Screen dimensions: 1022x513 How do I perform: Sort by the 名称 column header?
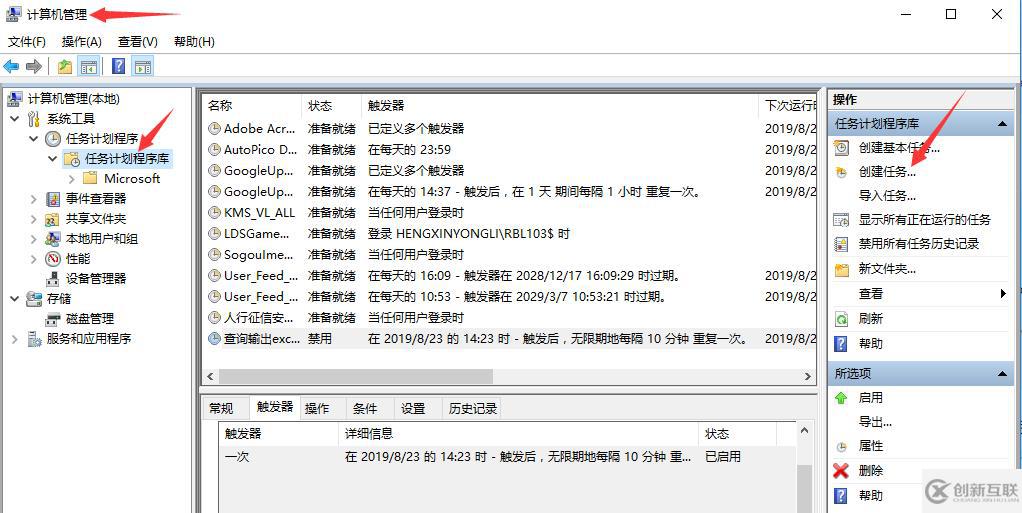(252, 106)
